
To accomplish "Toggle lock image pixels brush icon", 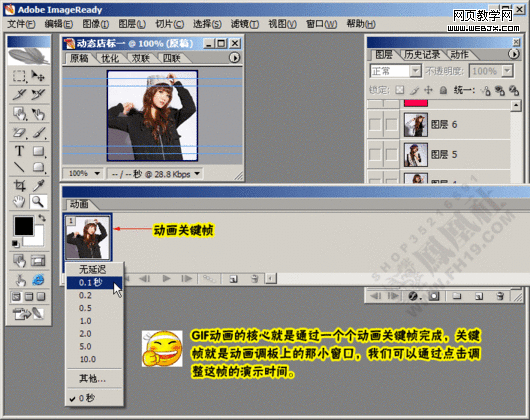I will pyautogui.click(x=414, y=90).
